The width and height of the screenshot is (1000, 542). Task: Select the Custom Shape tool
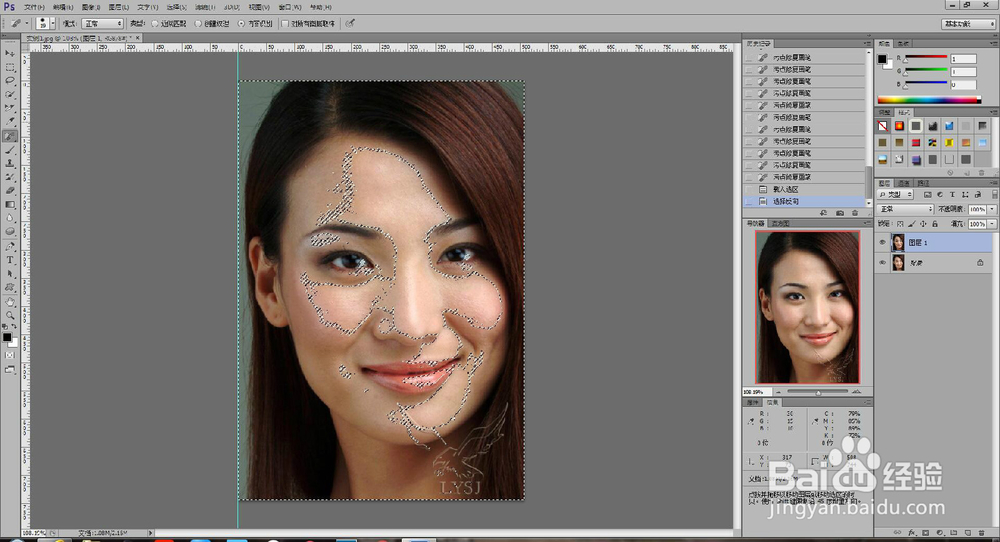(10, 288)
